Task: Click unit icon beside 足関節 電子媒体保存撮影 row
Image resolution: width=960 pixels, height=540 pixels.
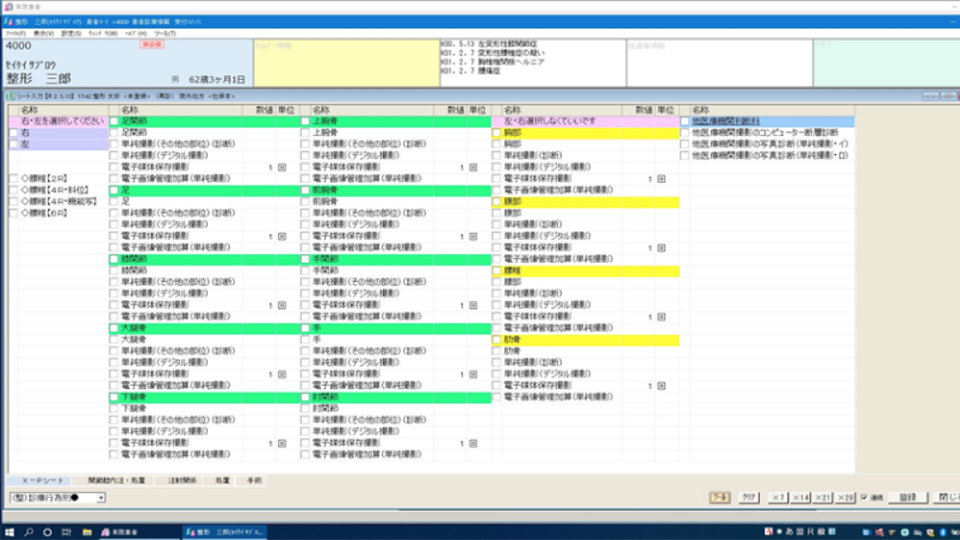Action: (281, 167)
